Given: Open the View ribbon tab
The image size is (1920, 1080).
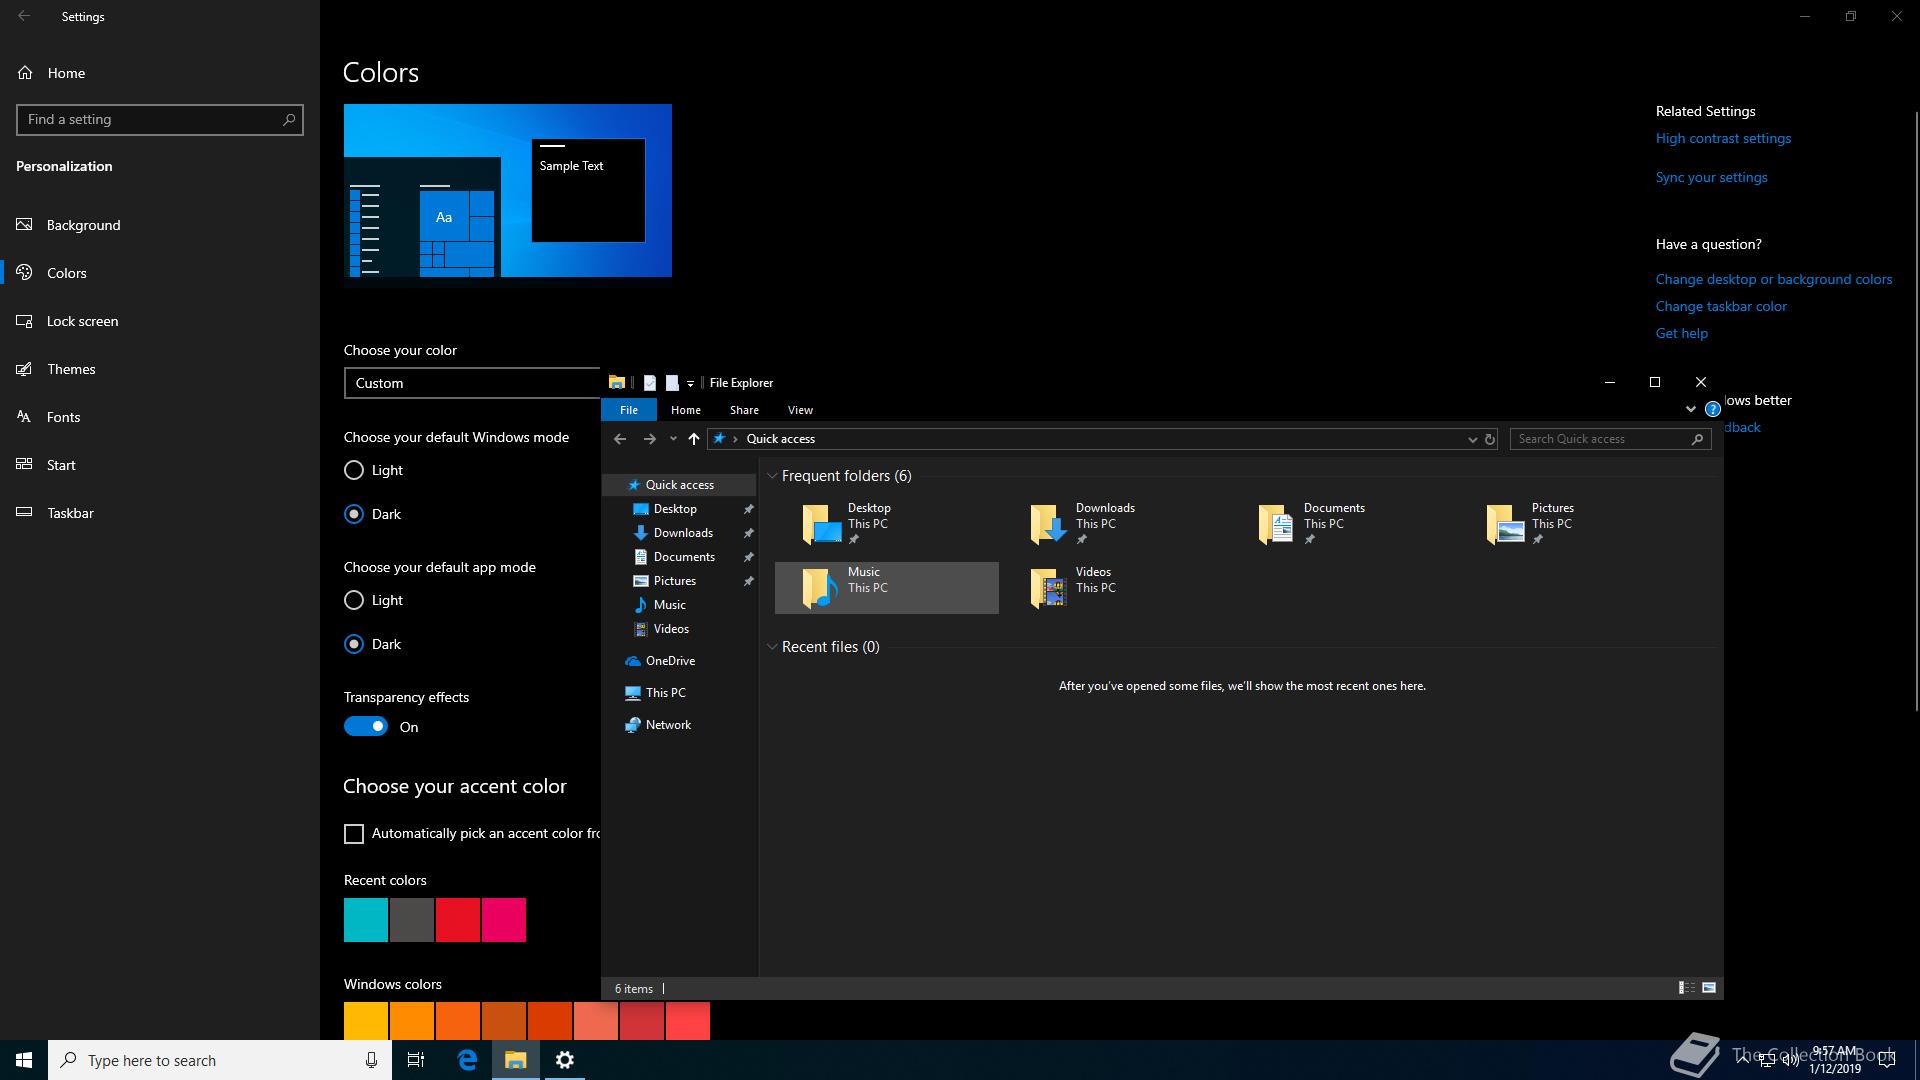Looking at the screenshot, I should (800, 410).
